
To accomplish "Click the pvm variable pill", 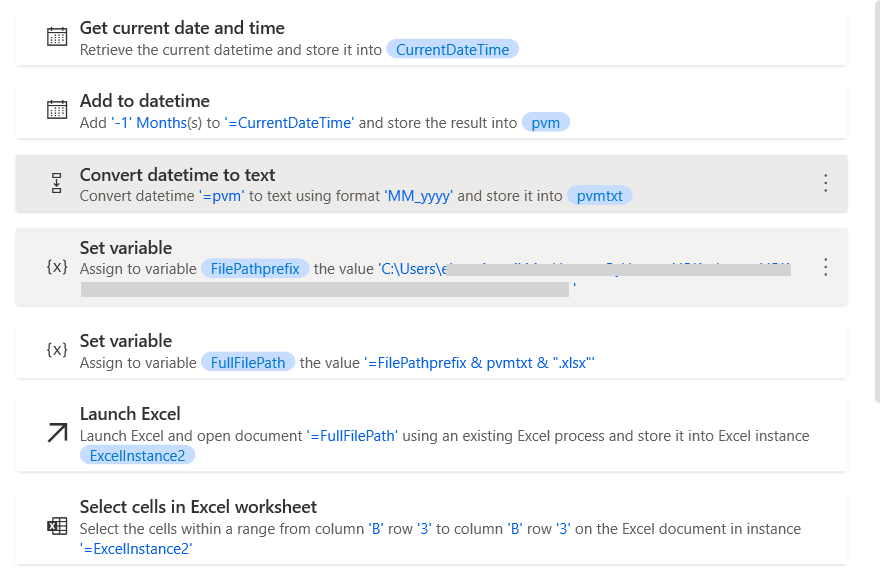I will click(545, 123).
